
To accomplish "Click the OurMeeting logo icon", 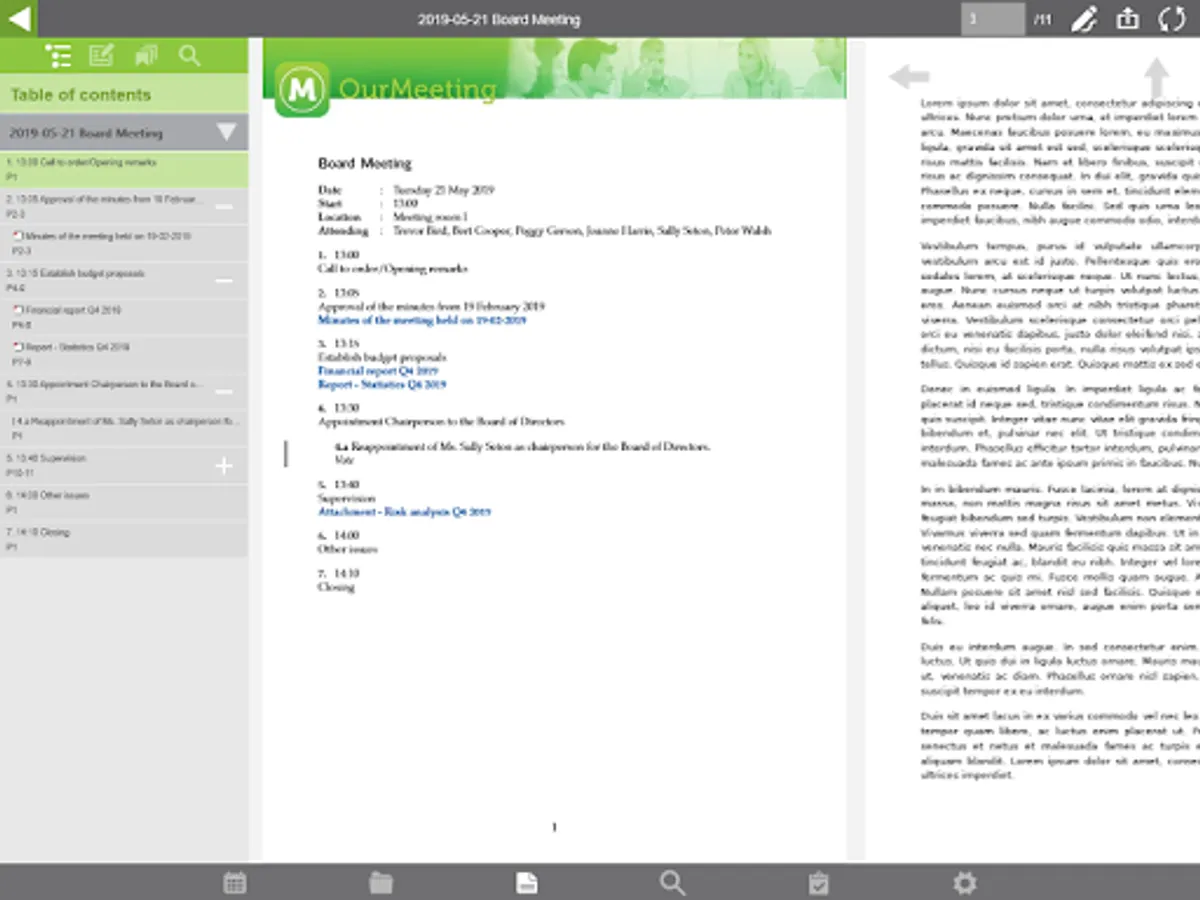I will [x=302, y=89].
